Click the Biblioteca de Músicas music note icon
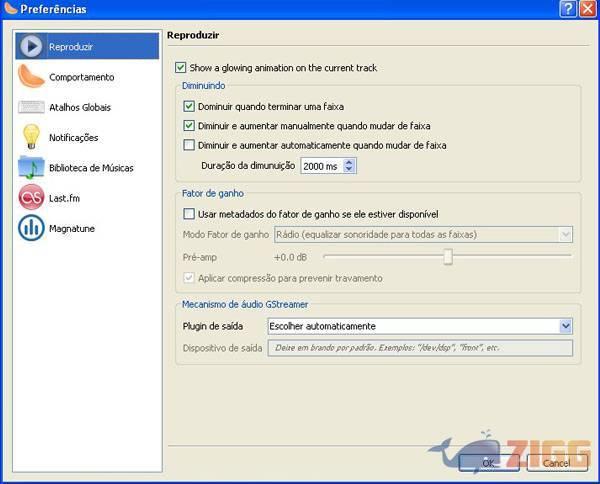600x484 pixels. [31, 168]
